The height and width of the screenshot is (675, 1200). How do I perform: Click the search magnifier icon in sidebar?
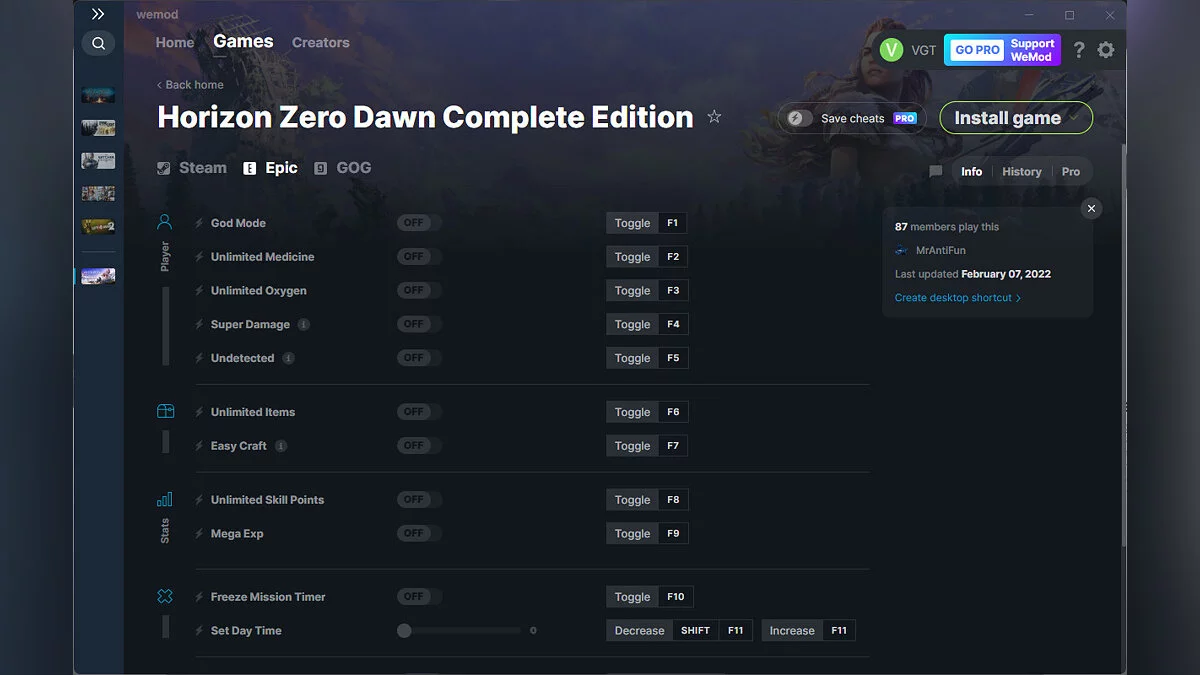(x=98, y=43)
